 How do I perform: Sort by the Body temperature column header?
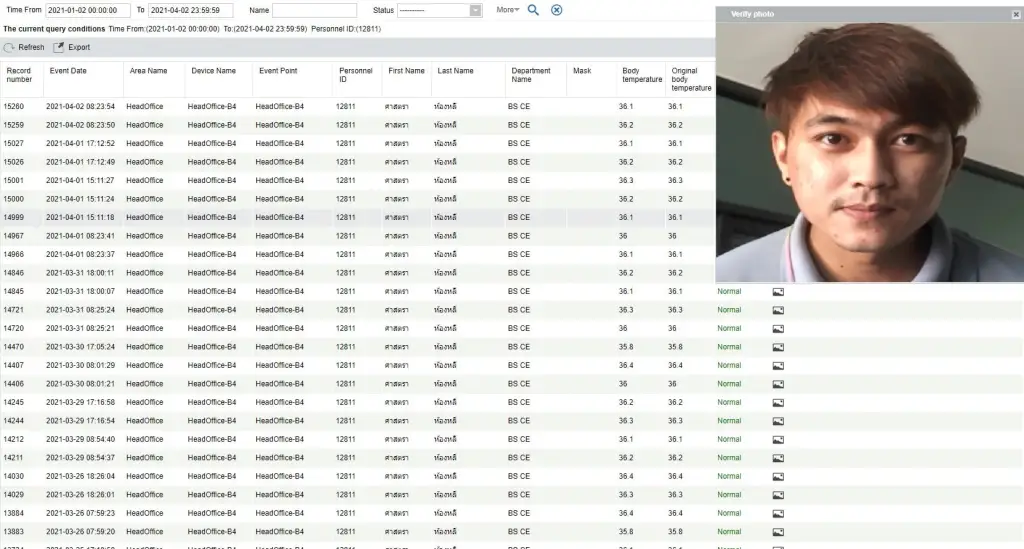click(x=641, y=75)
